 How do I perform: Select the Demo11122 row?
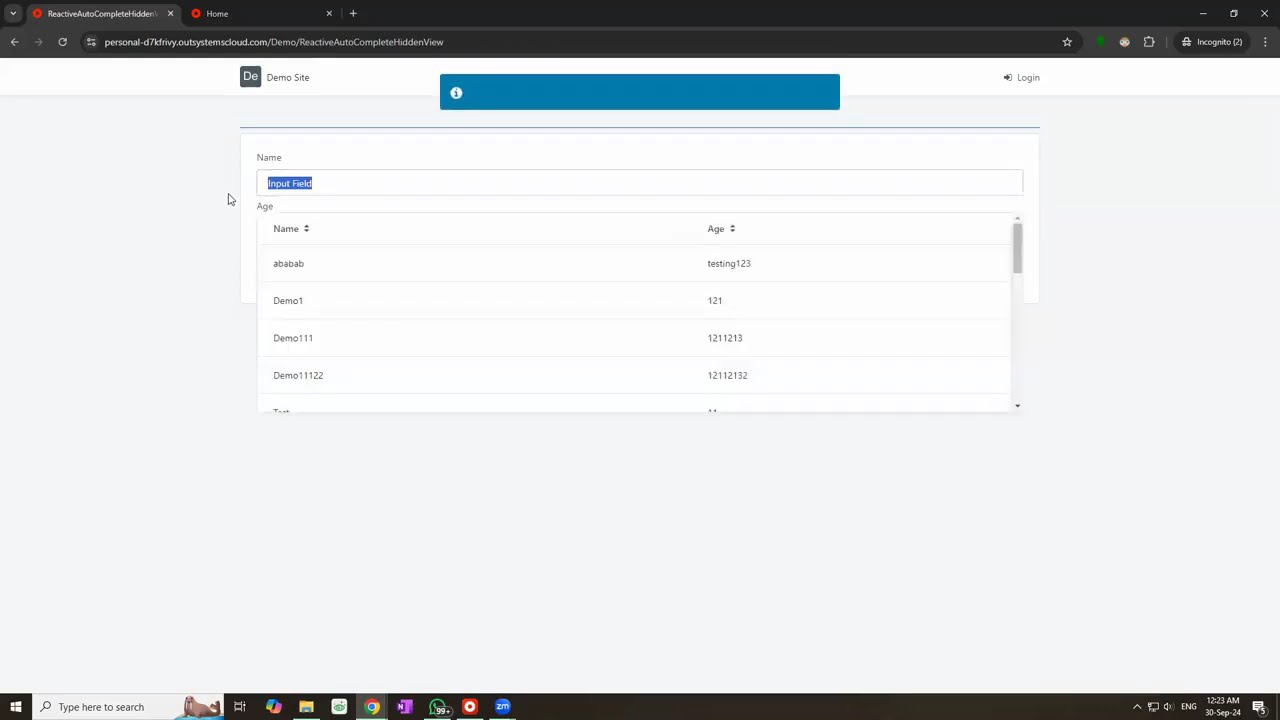click(x=633, y=375)
